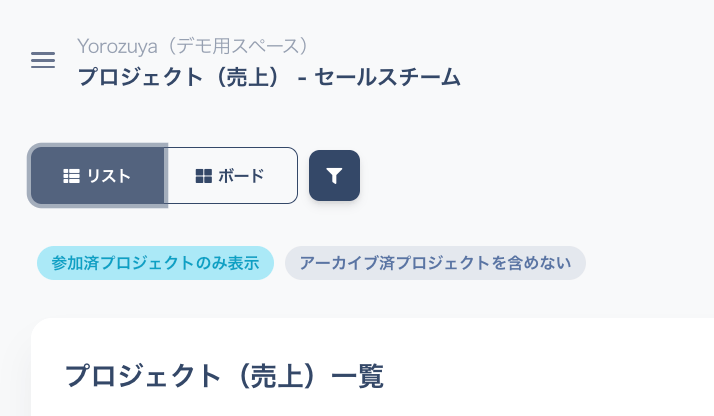
Task: Click the プロジェクト（売上） - セールスチーム page title
Action: tap(269, 77)
